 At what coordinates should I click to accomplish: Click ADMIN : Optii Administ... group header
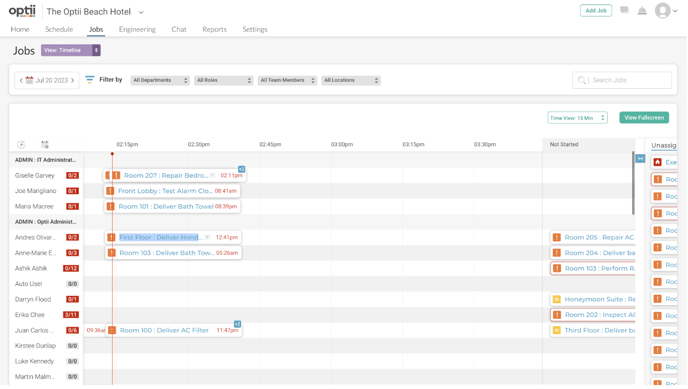[46, 222]
